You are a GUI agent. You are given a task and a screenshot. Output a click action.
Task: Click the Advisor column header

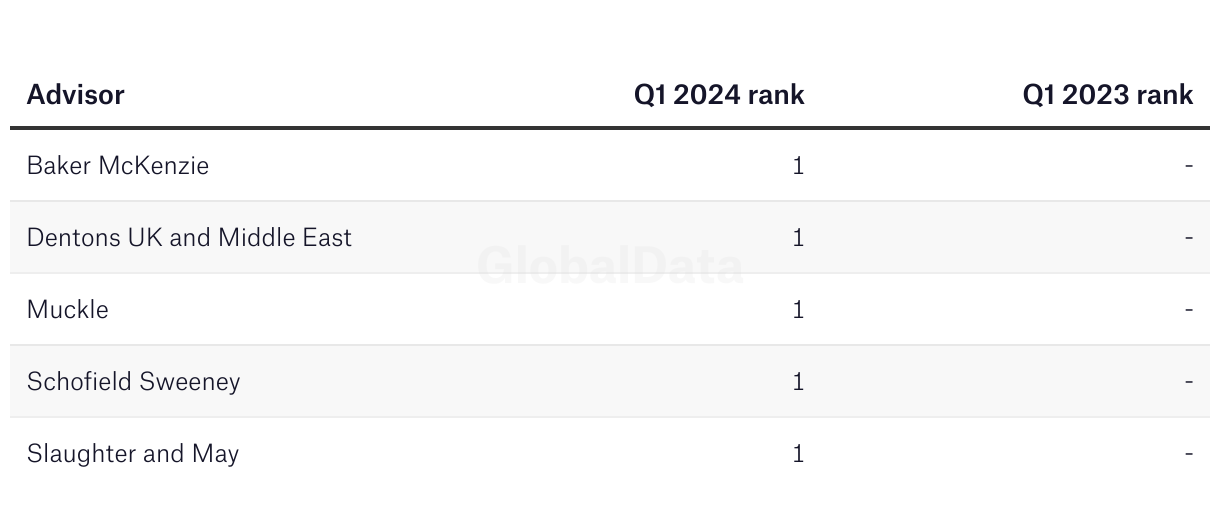(x=76, y=95)
